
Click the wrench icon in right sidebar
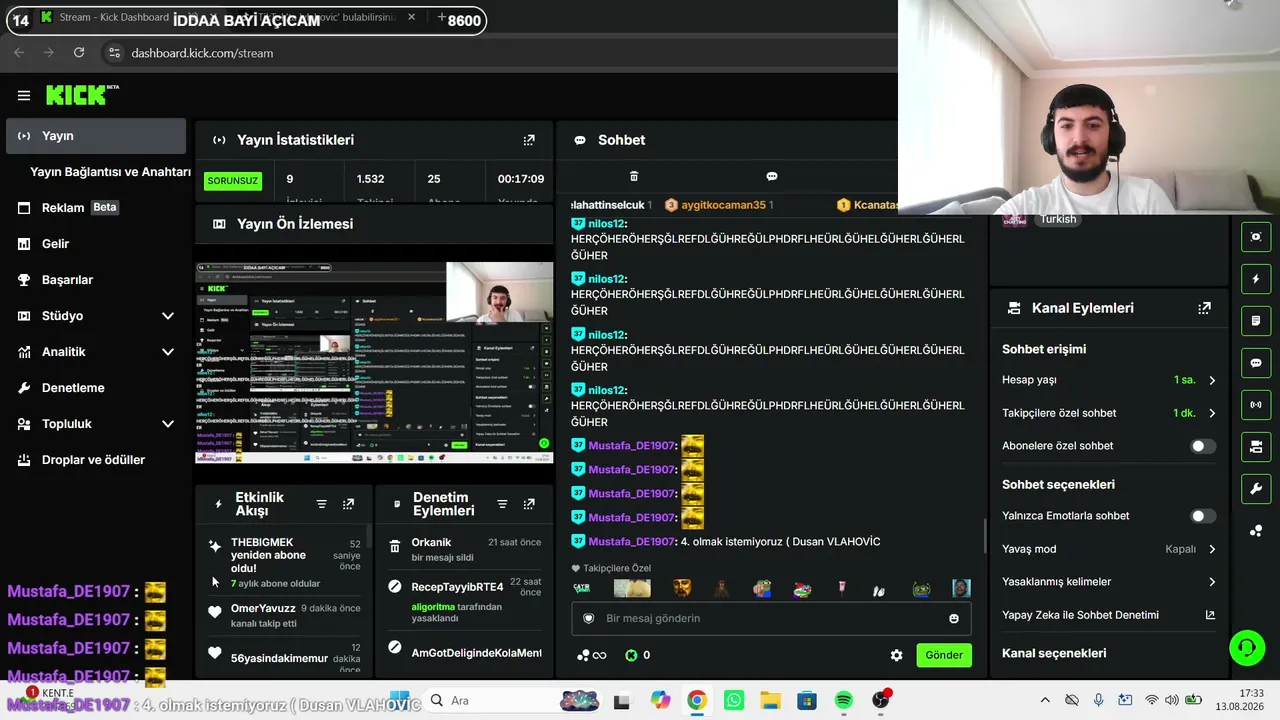tap(1256, 489)
